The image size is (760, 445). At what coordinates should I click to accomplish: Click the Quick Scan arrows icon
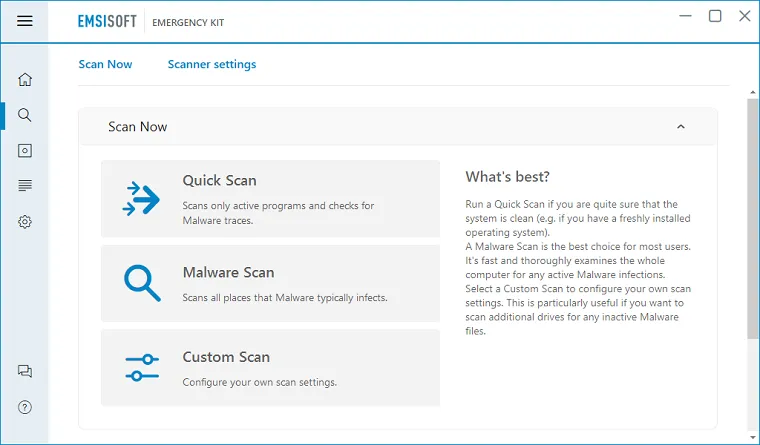pyautogui.click(x=141, y=199)
